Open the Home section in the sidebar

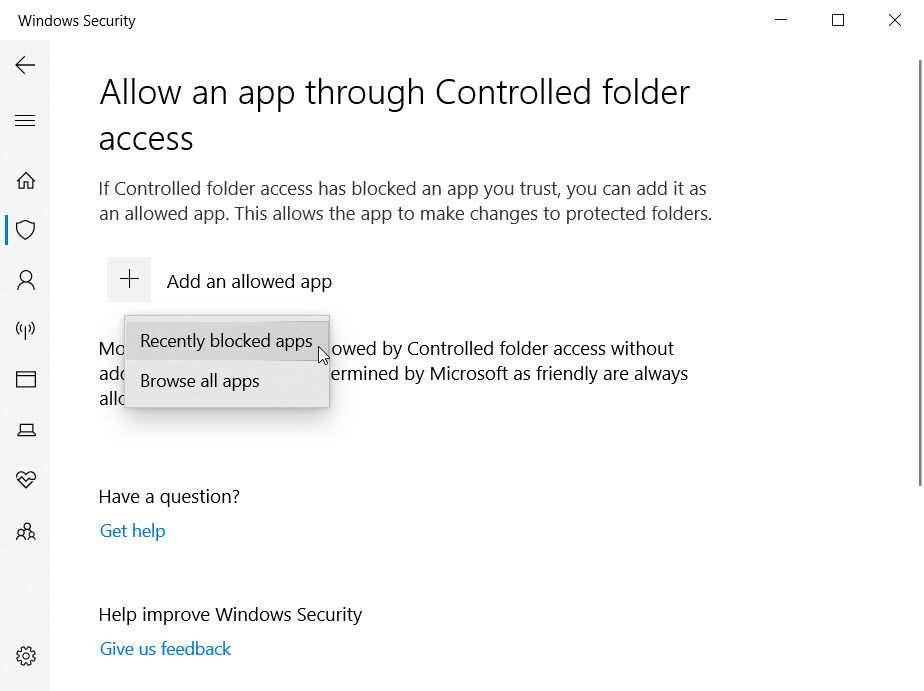26,181
